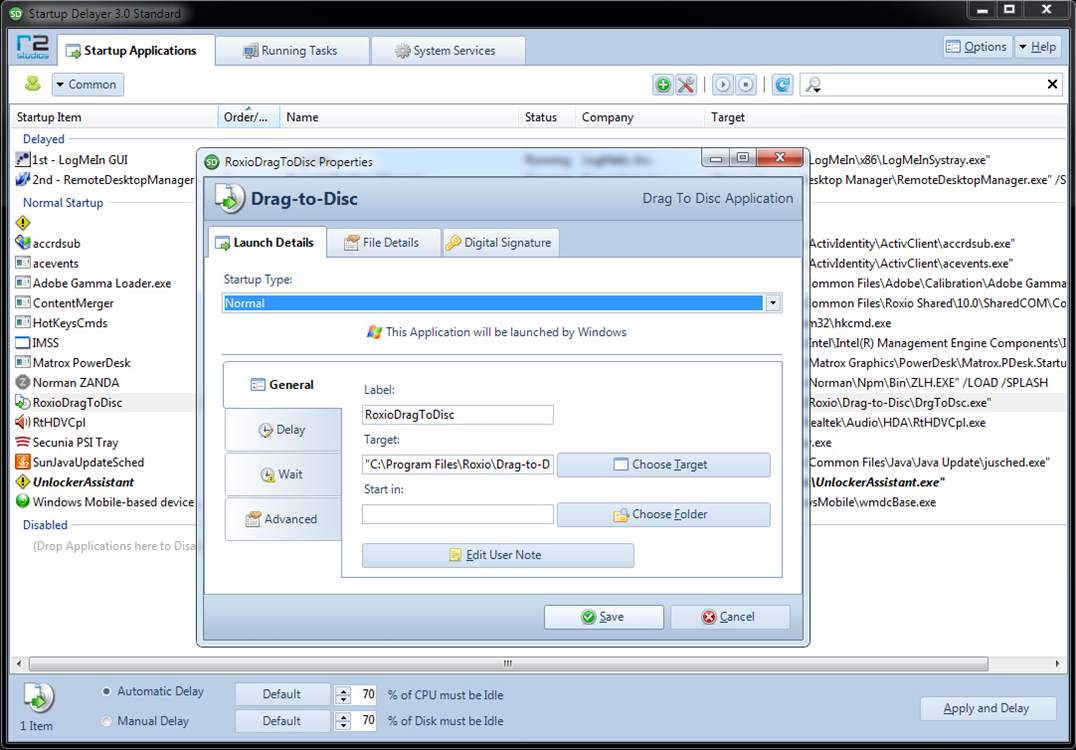Screen dimensions: 1076x750
Task: Click the Default button for CPU idle
Action: pyautogui.click(x=282, y=694)
